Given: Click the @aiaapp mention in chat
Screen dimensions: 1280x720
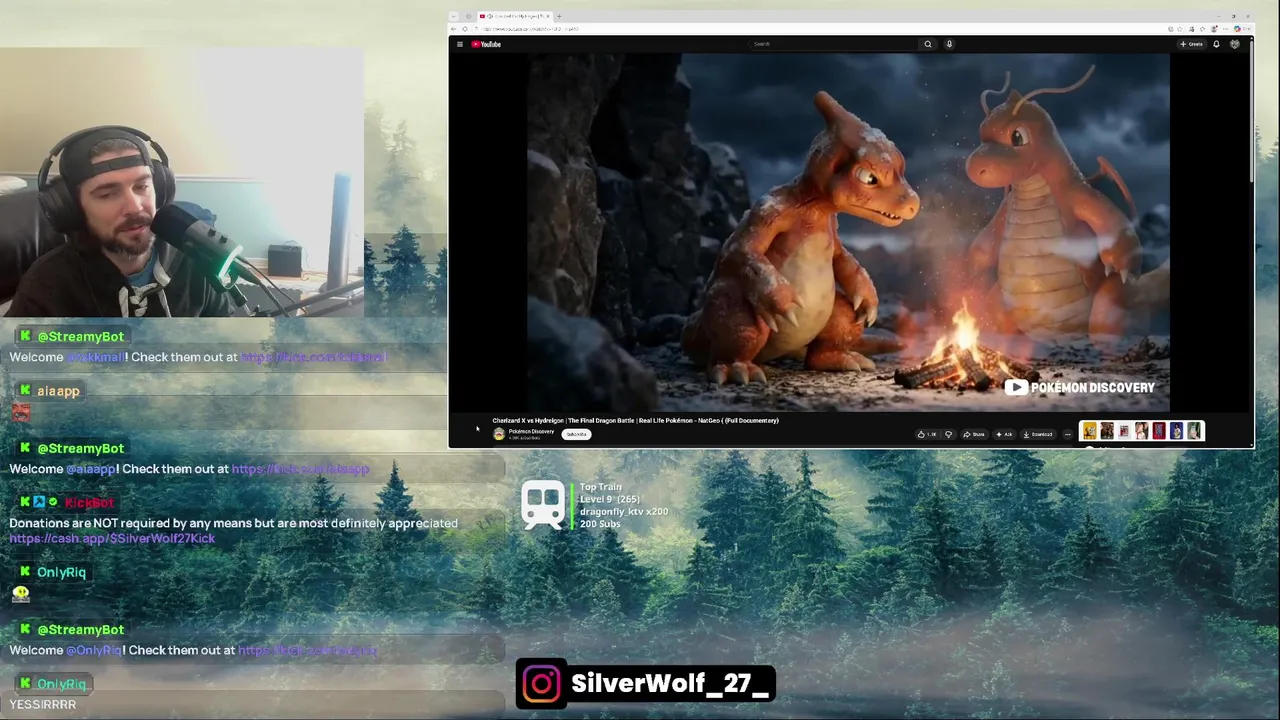Looking at the screenshot, I should point(91,468).
